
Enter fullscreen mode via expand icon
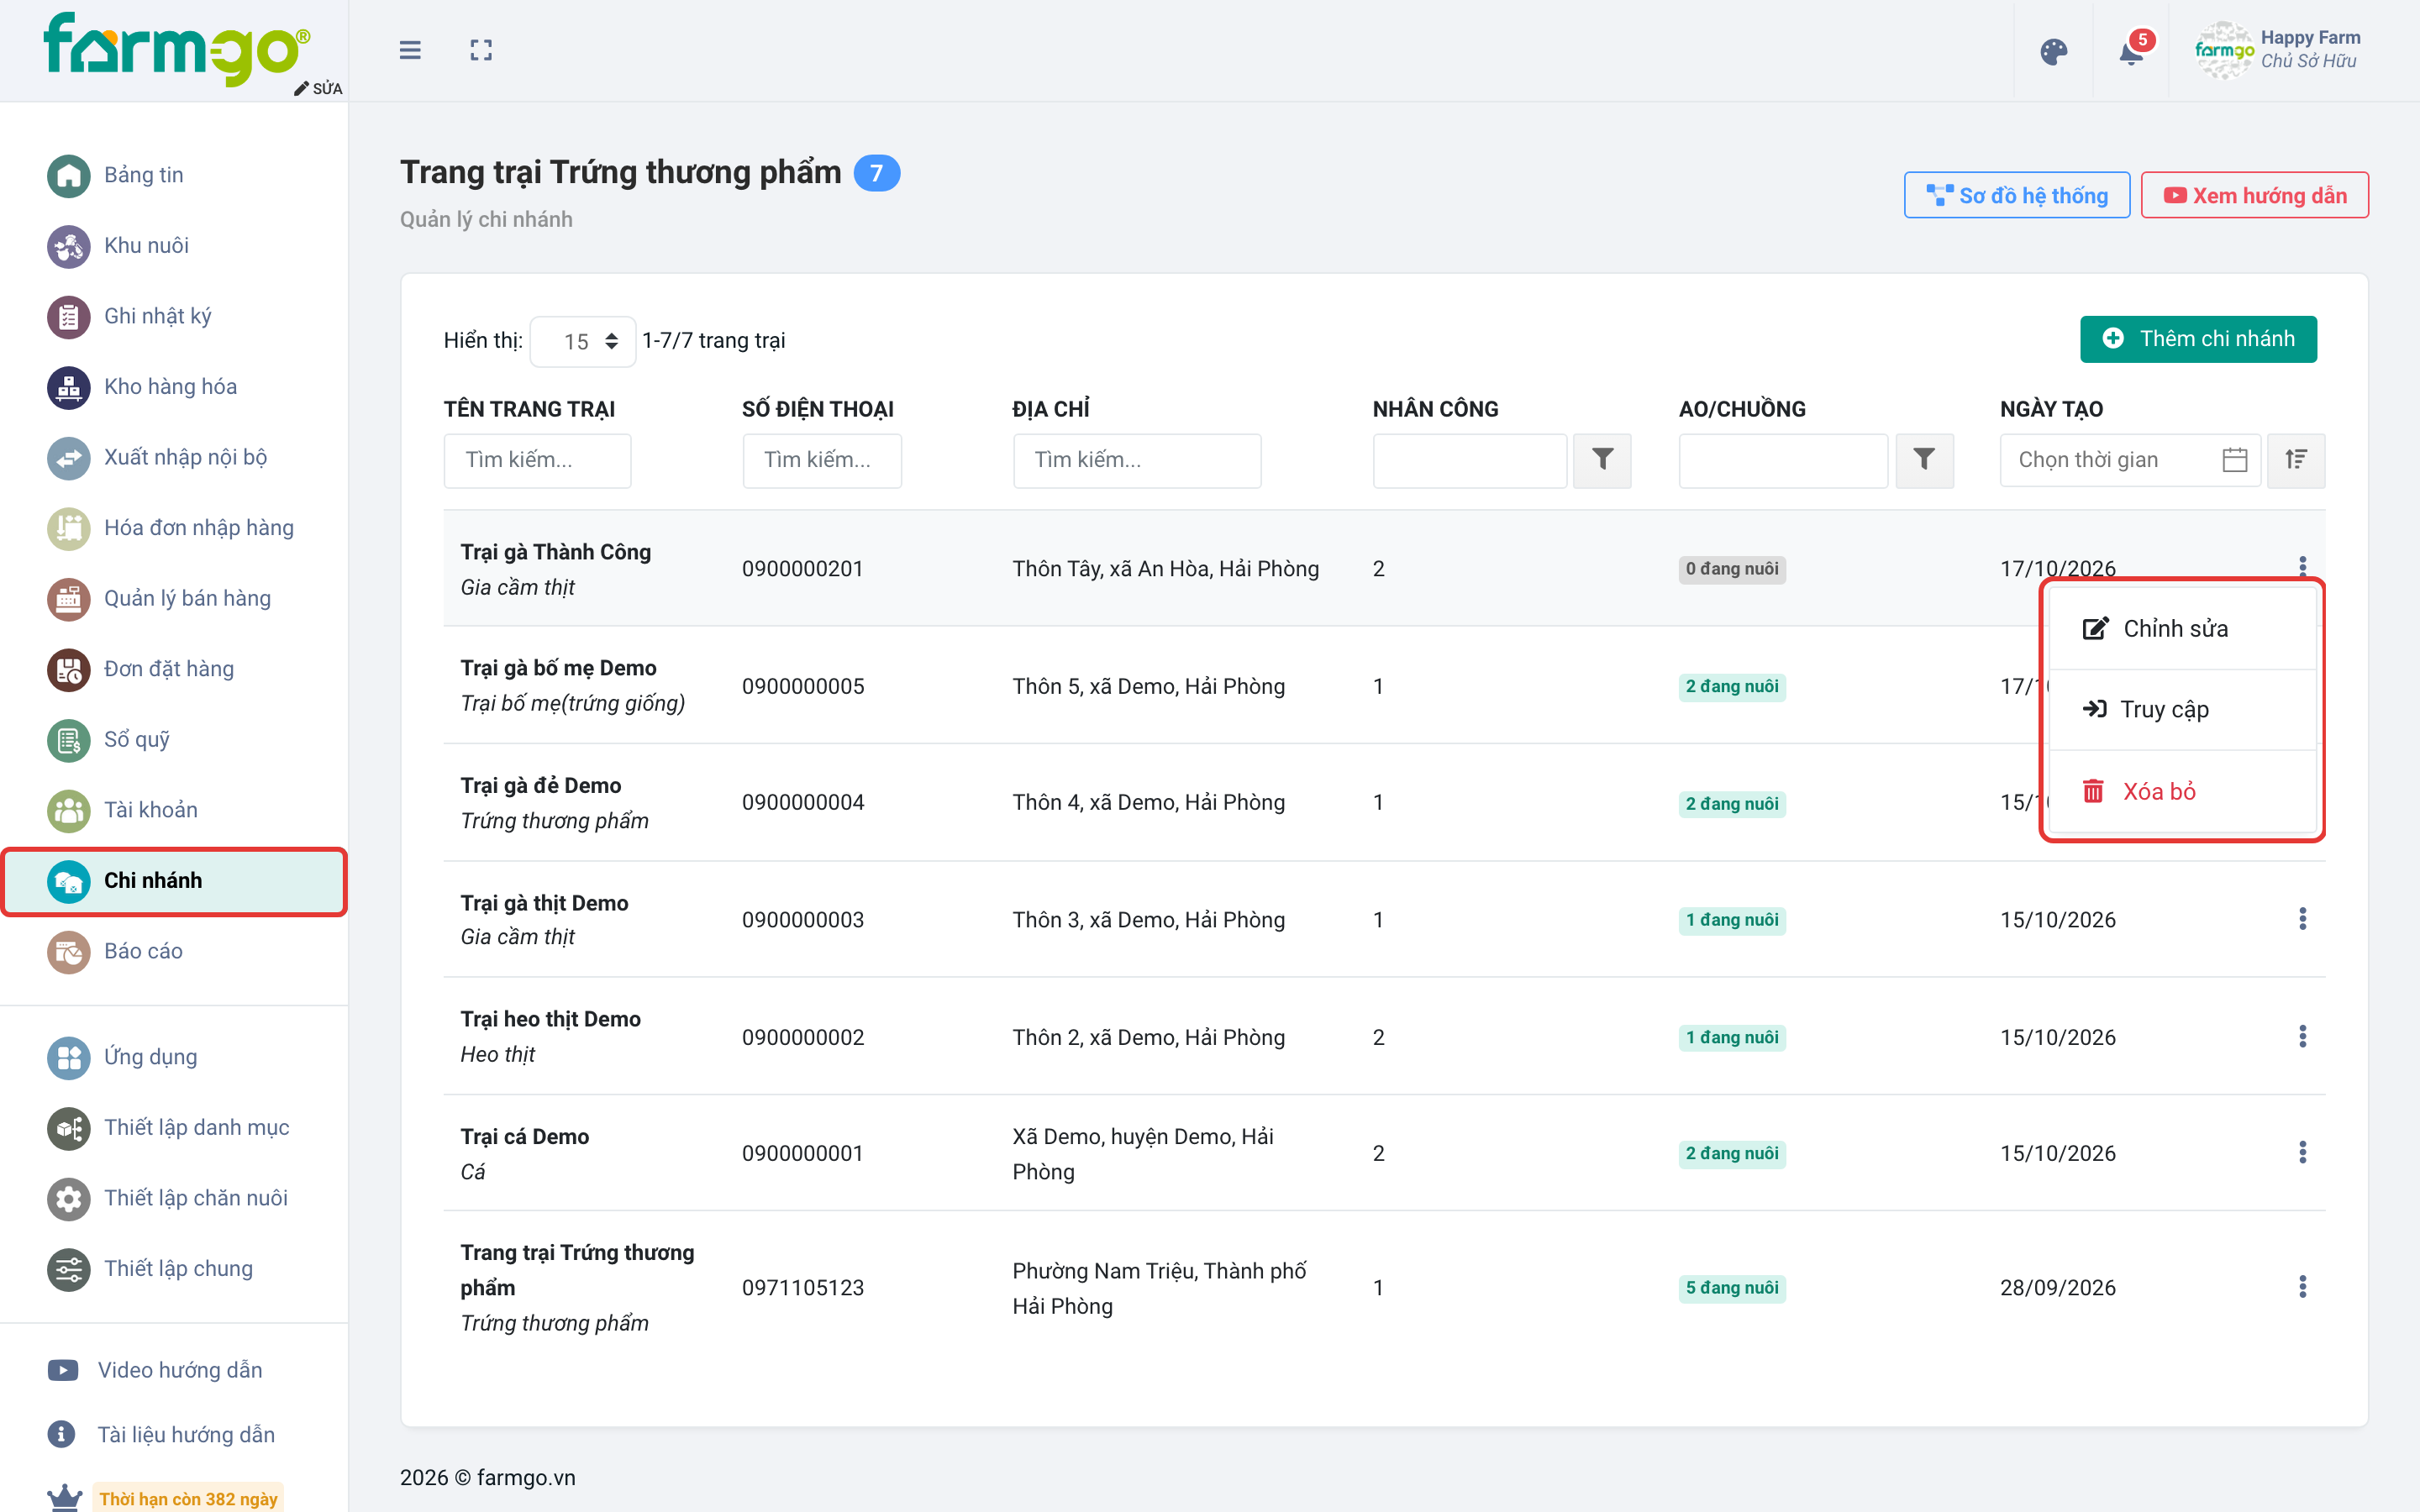click(481, 50)
